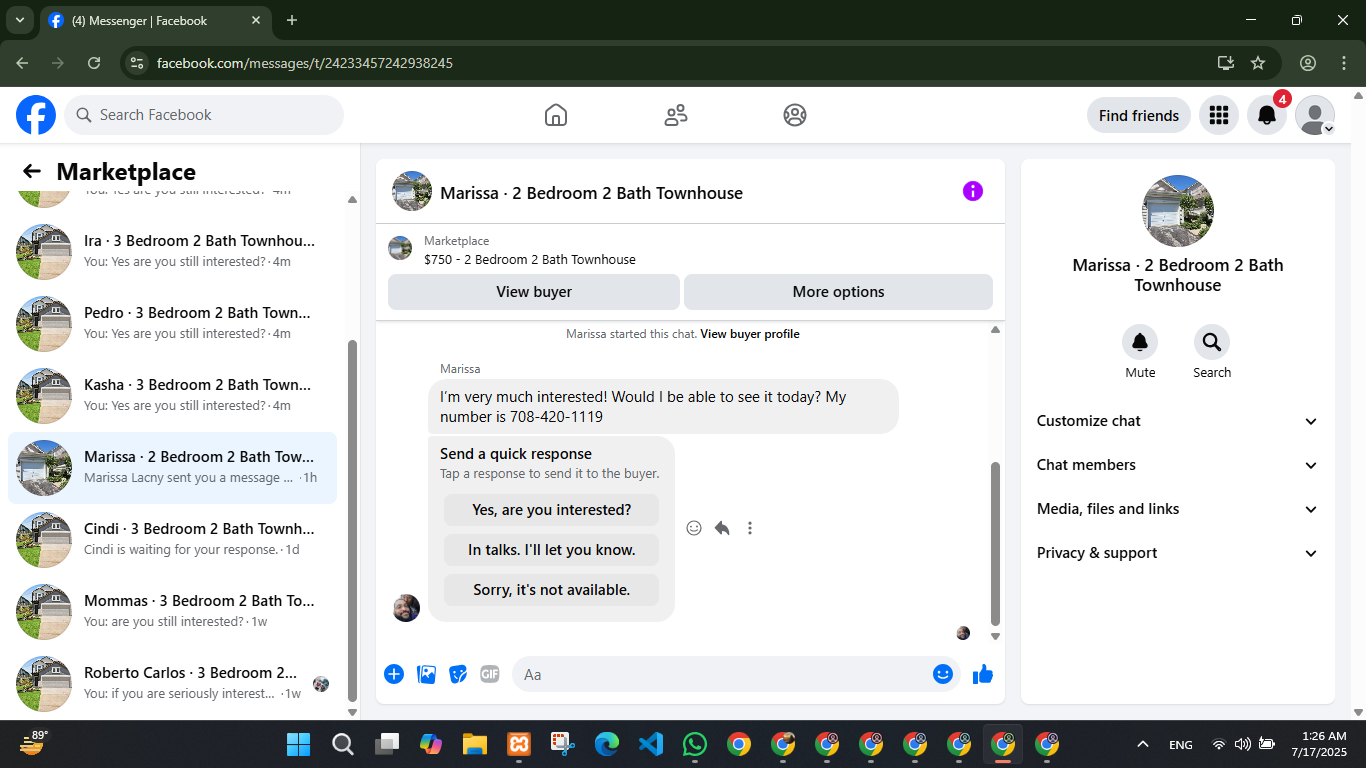Open the Kasha 3 Bedroom conversation
The width and height of the screenshot is (1366, 768).
(x=172, y=396)
